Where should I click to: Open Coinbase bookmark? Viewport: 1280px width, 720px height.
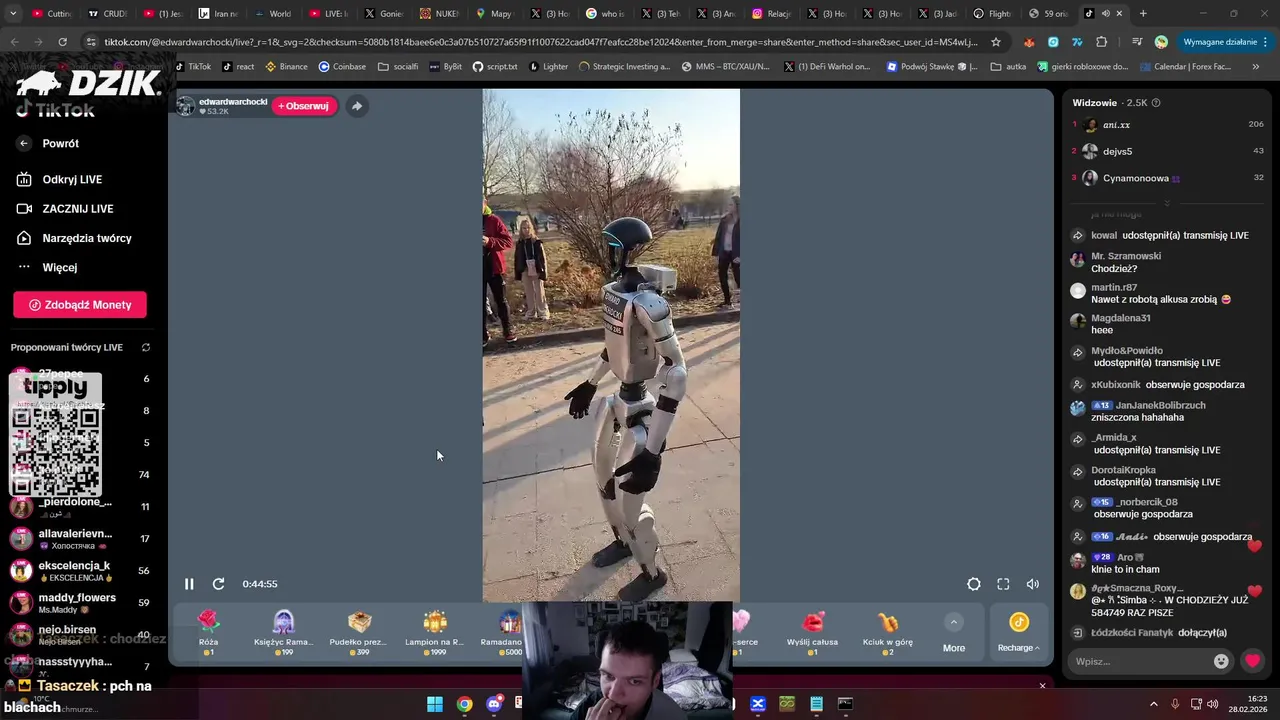coord(342,67)
